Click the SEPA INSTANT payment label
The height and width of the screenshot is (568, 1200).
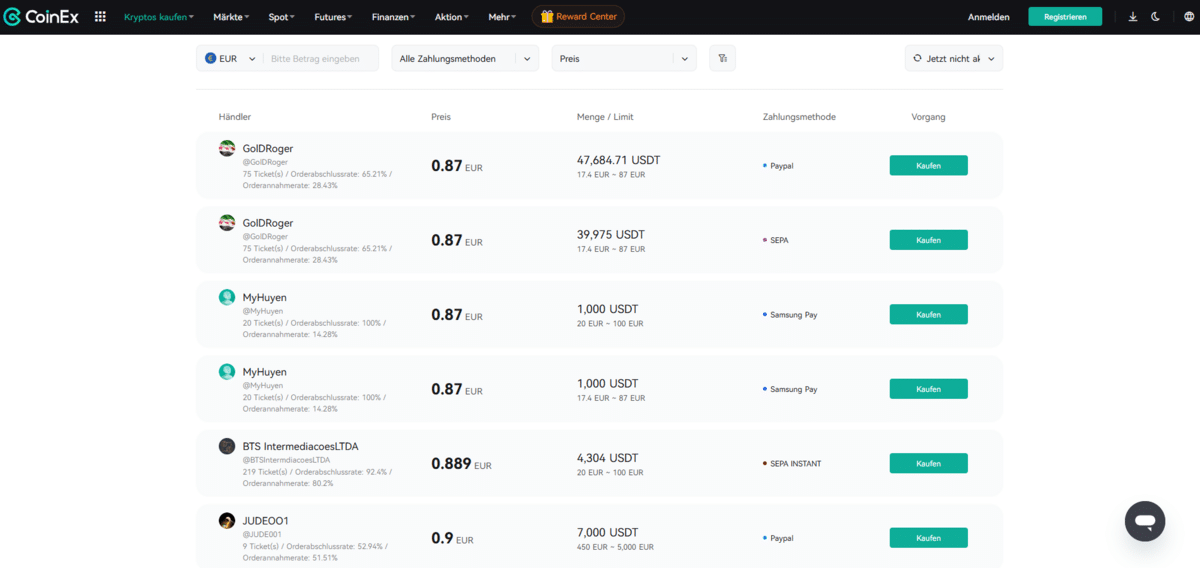(x=796, y=464)
